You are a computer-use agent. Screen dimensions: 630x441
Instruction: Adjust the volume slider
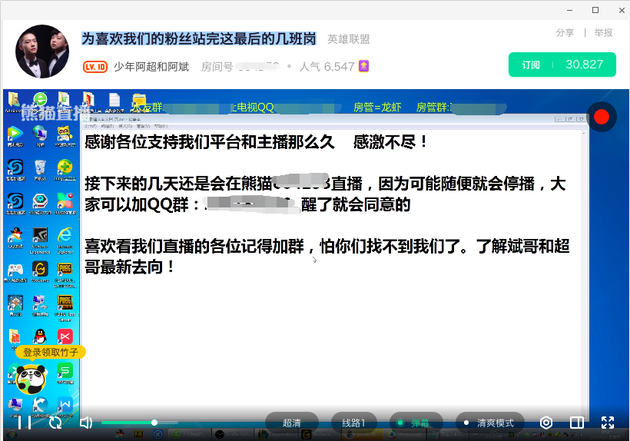154,423
